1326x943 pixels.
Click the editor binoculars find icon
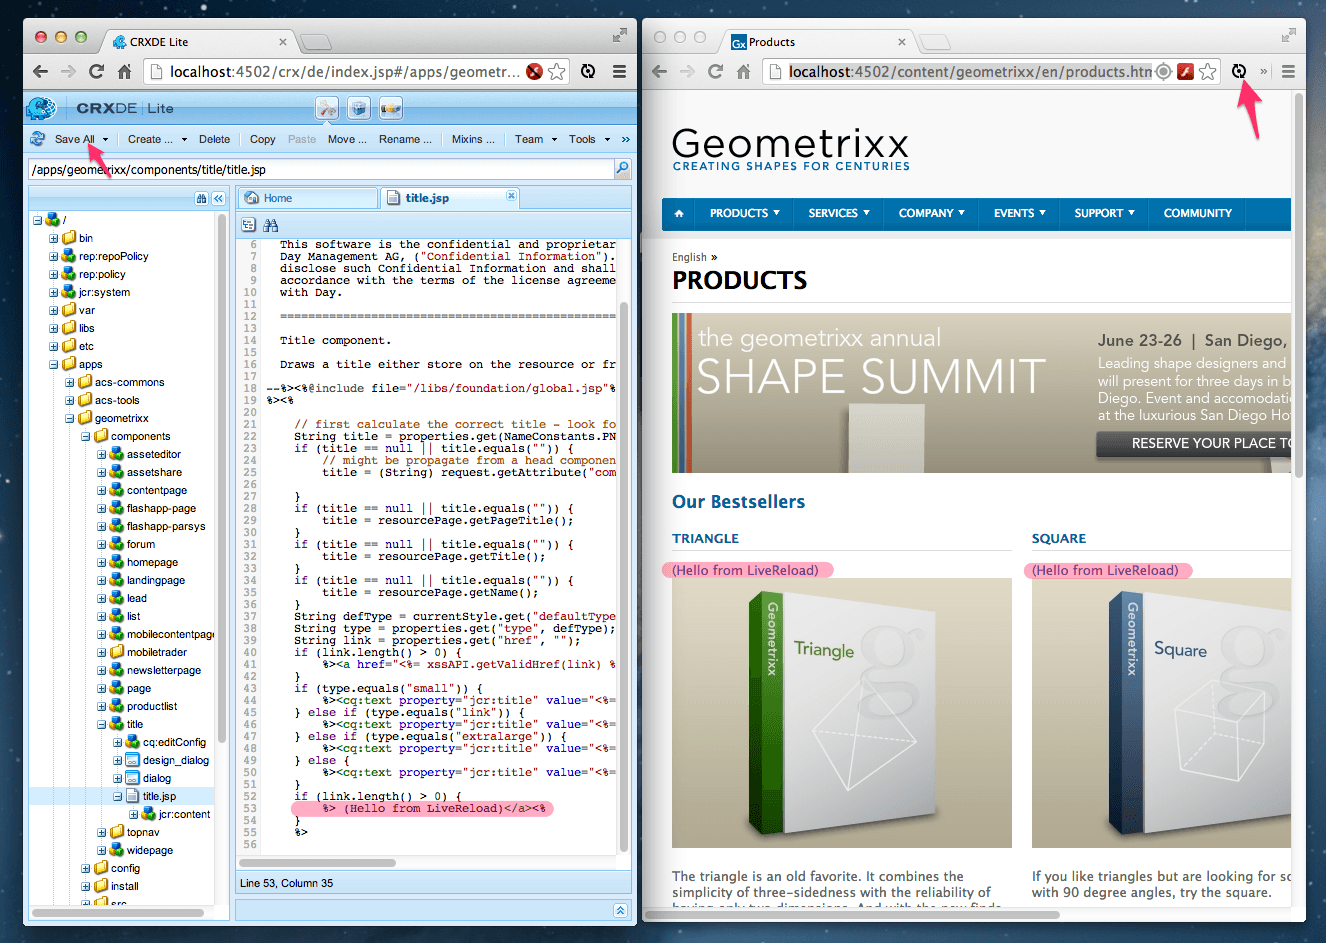(x=270, y=225)
